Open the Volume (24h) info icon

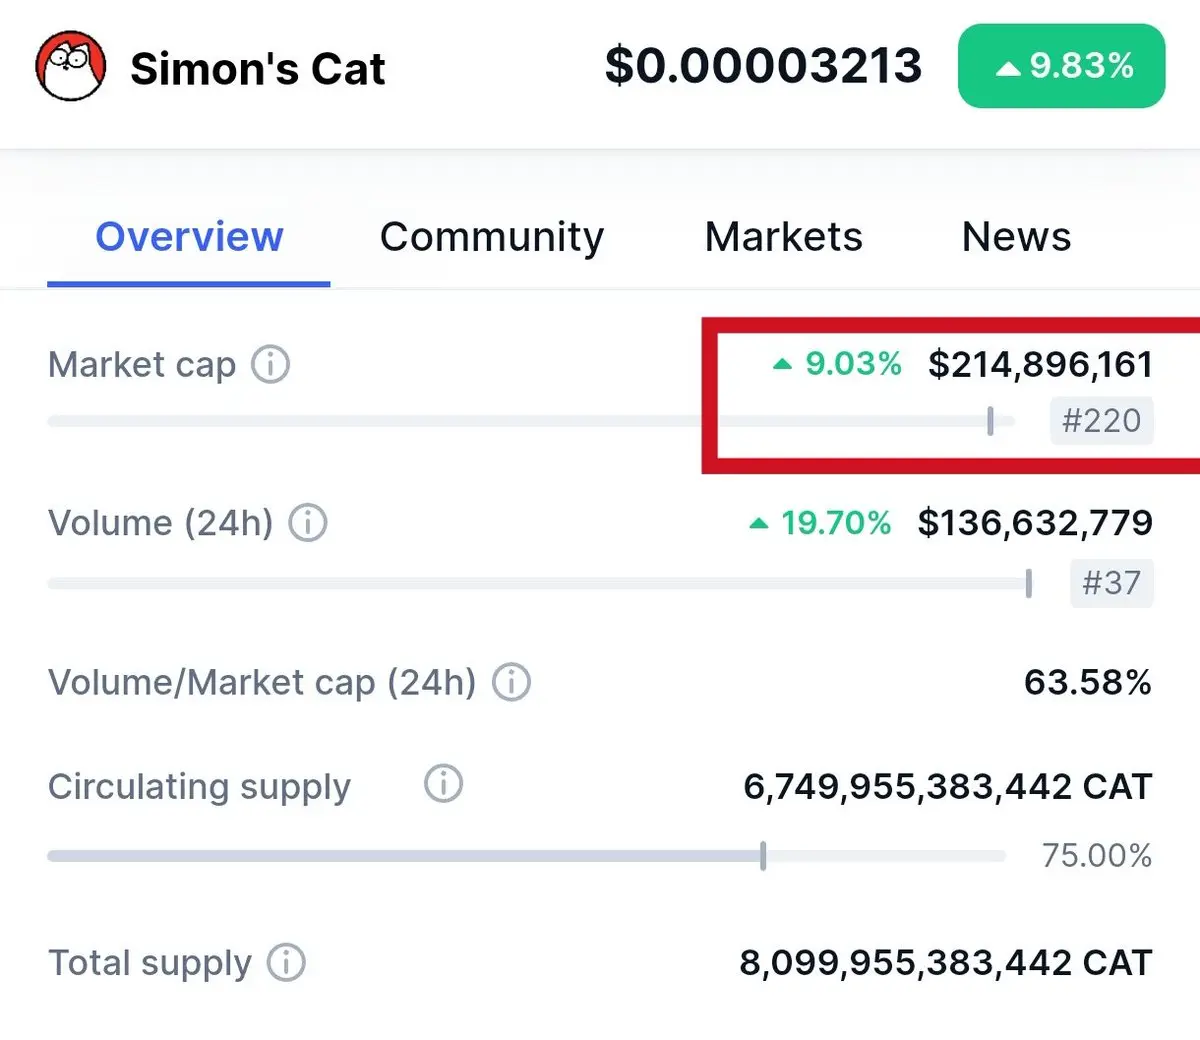[308, 523]
